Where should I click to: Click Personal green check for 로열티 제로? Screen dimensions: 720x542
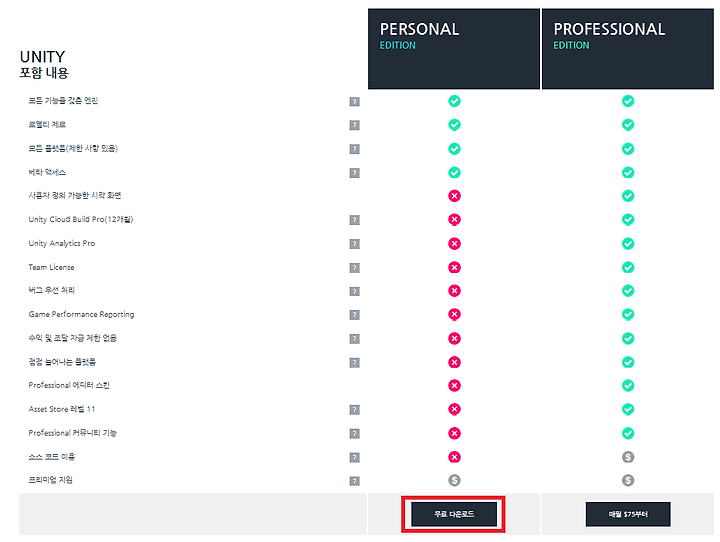point(454,125)
